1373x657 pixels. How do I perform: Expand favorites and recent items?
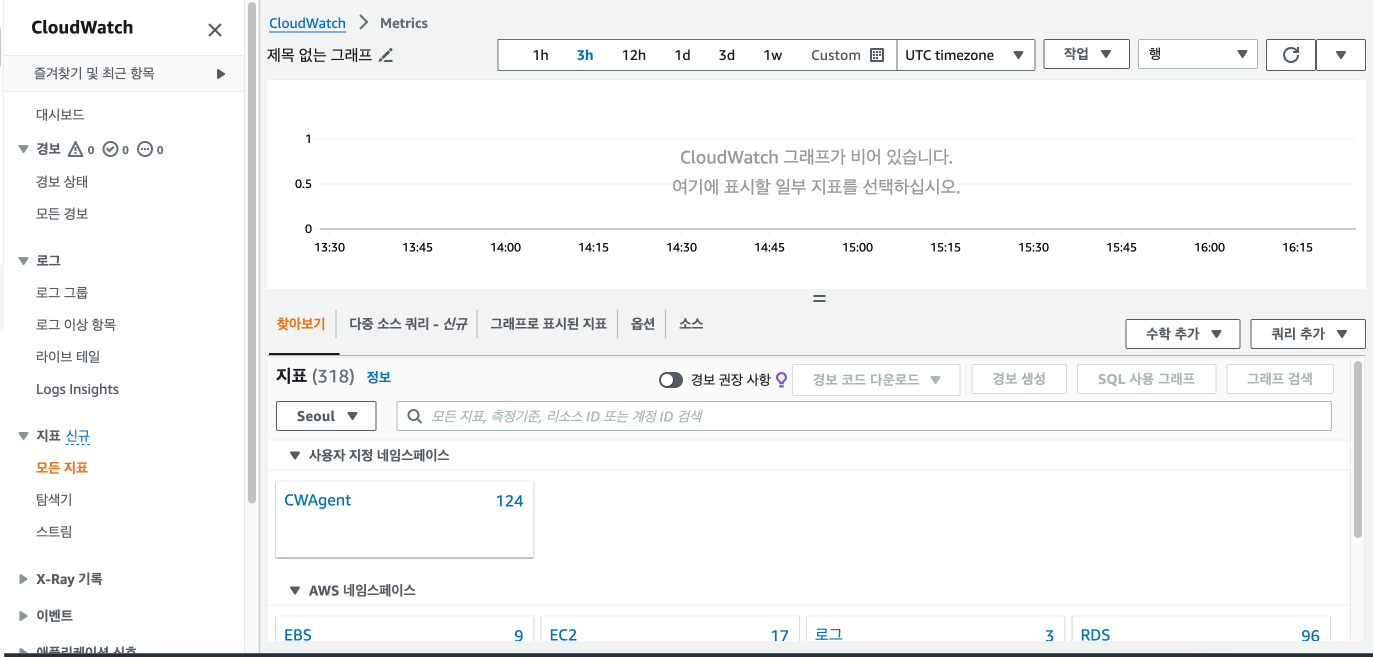click(221, 74)
